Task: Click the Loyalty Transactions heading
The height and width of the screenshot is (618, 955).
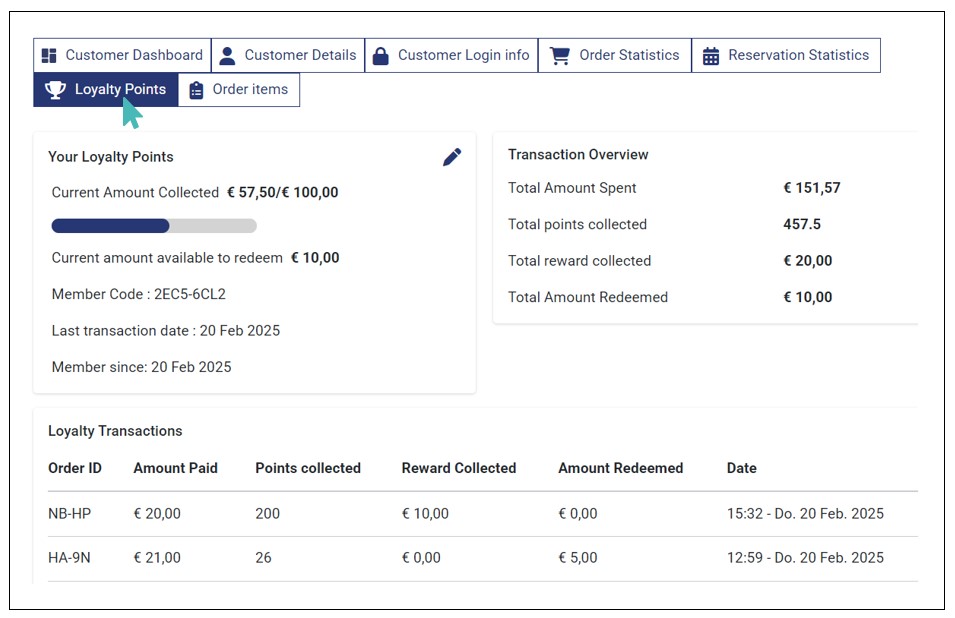Action: pyautogui.click(x=115, y=431)
